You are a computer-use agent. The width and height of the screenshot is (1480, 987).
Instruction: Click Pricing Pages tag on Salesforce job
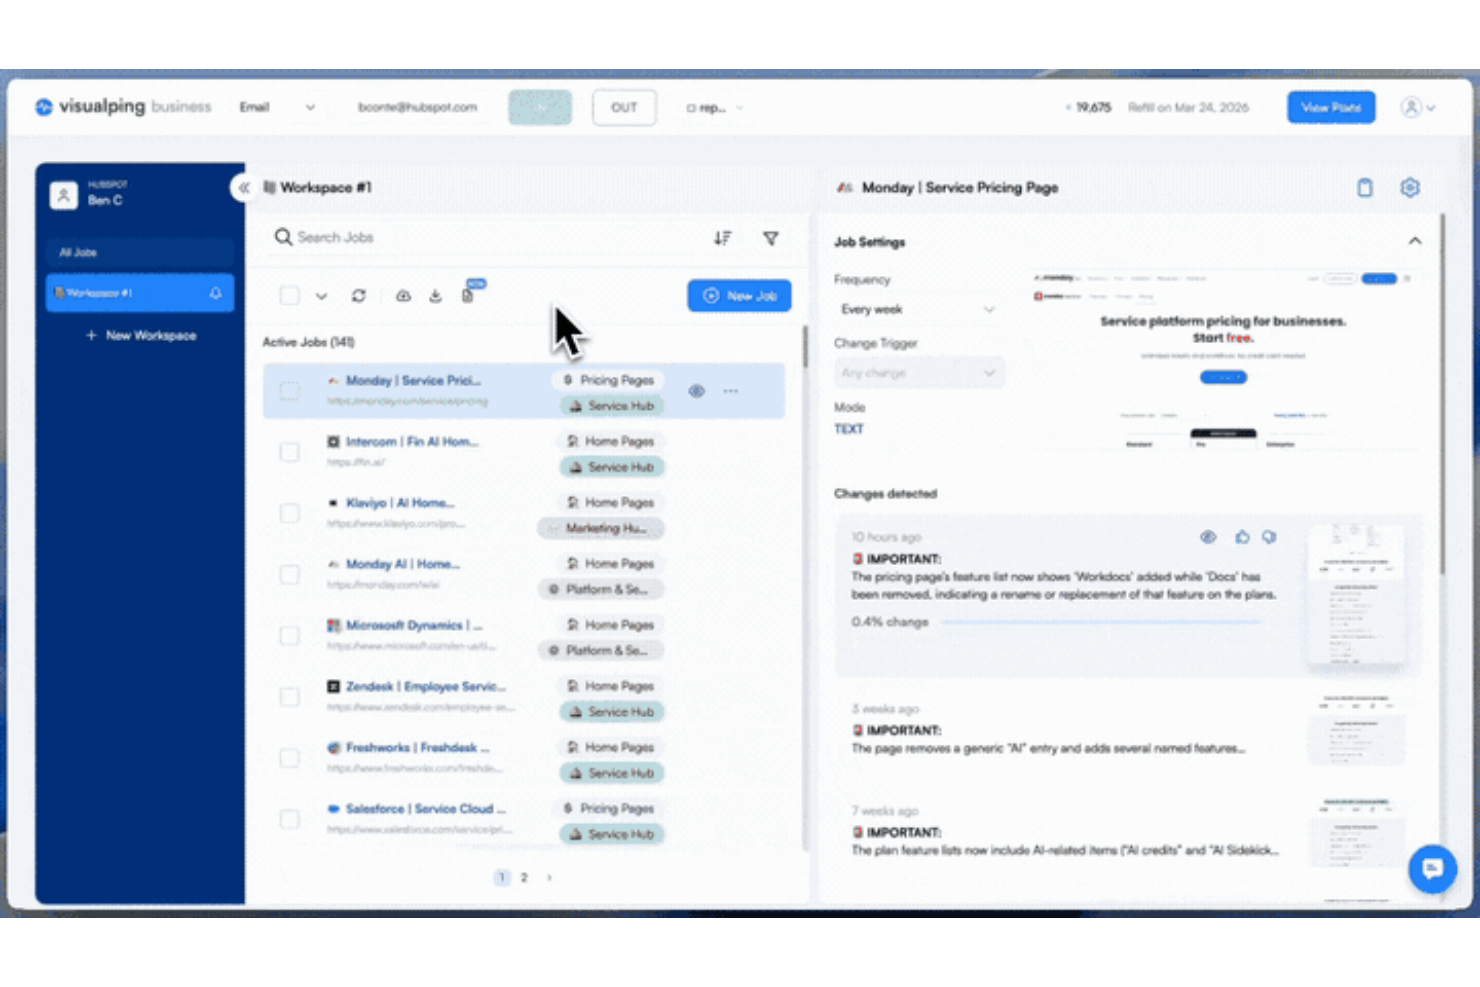point(608,808)
